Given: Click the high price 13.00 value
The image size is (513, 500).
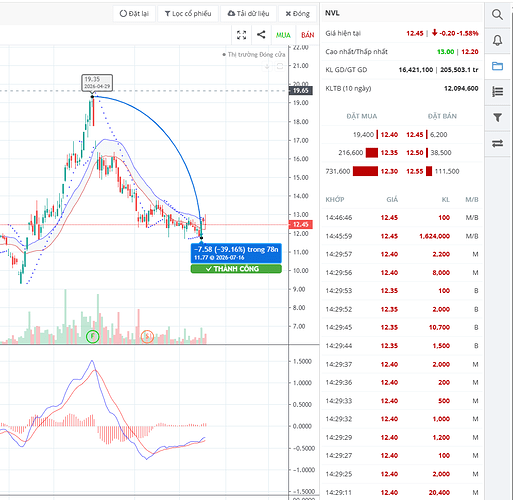Looking at the screenshot, I should pos(445,52).
